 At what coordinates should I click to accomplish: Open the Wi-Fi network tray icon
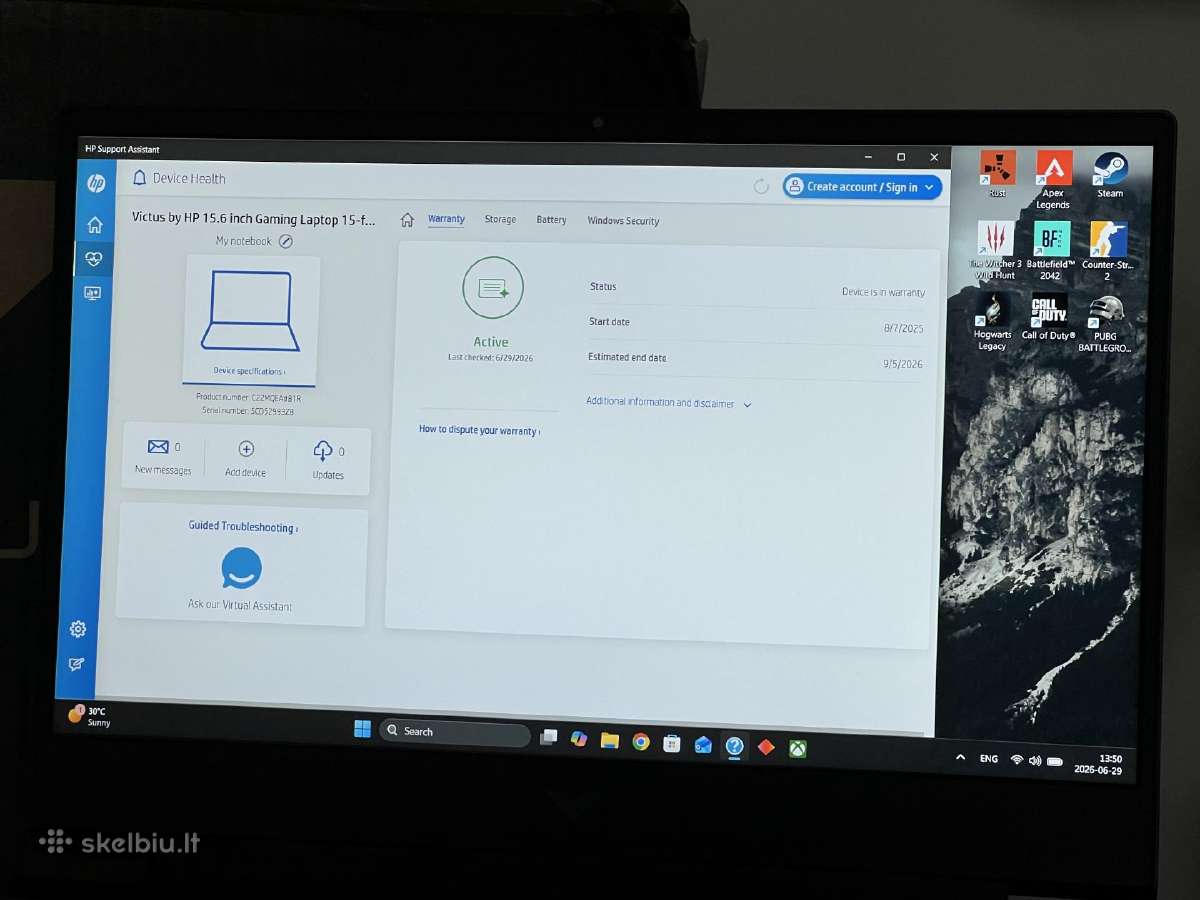pyautogui.click(x=1016, y=761)
